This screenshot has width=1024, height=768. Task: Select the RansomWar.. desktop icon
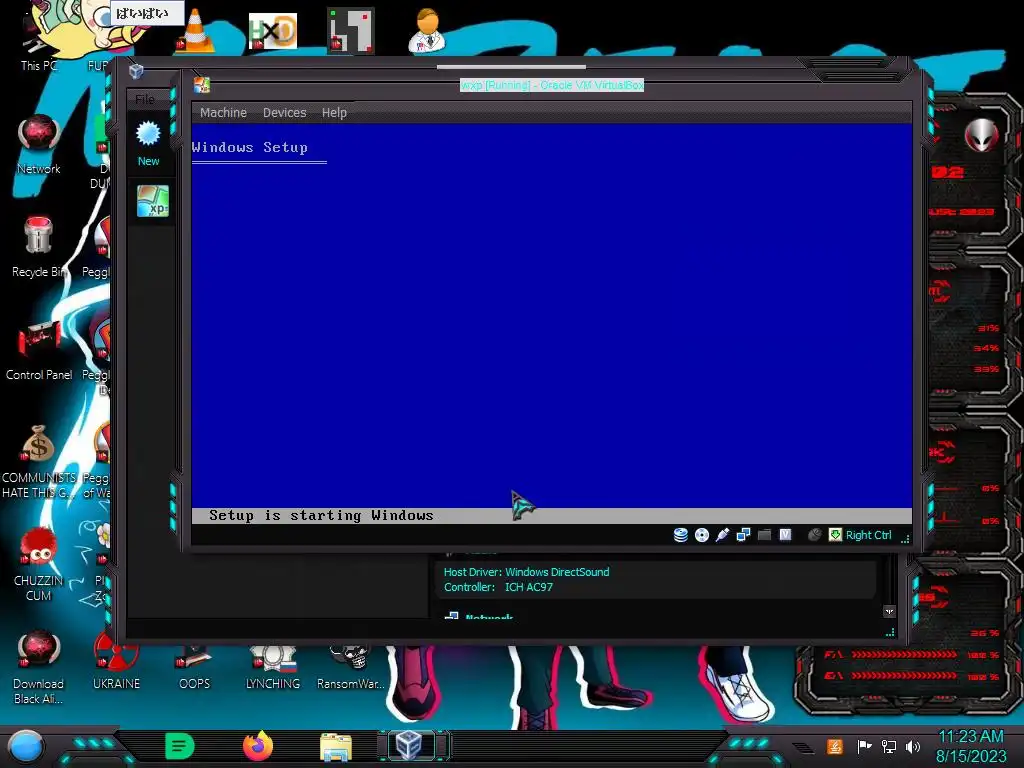pos(351,666)
